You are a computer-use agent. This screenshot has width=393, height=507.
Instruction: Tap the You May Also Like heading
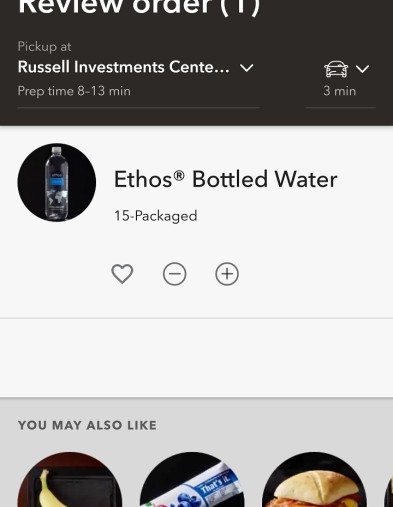(x=87, y=425)
